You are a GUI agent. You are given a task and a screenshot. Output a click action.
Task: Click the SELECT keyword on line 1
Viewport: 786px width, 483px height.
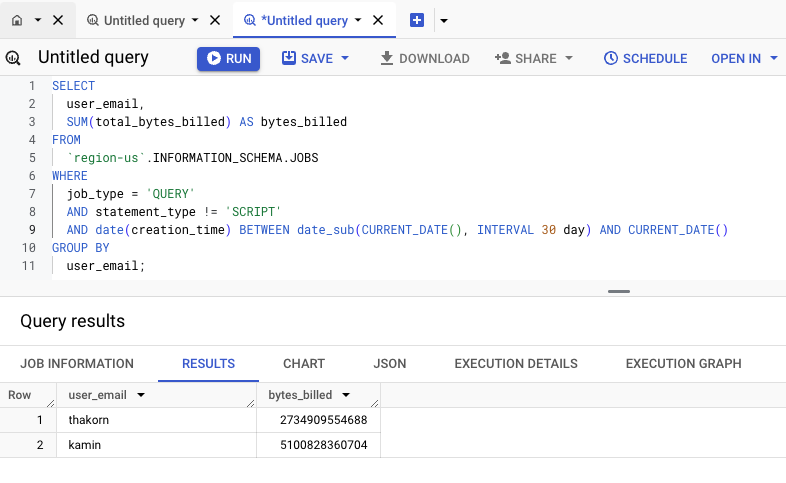pyautogui.click(x=73, y=86)
